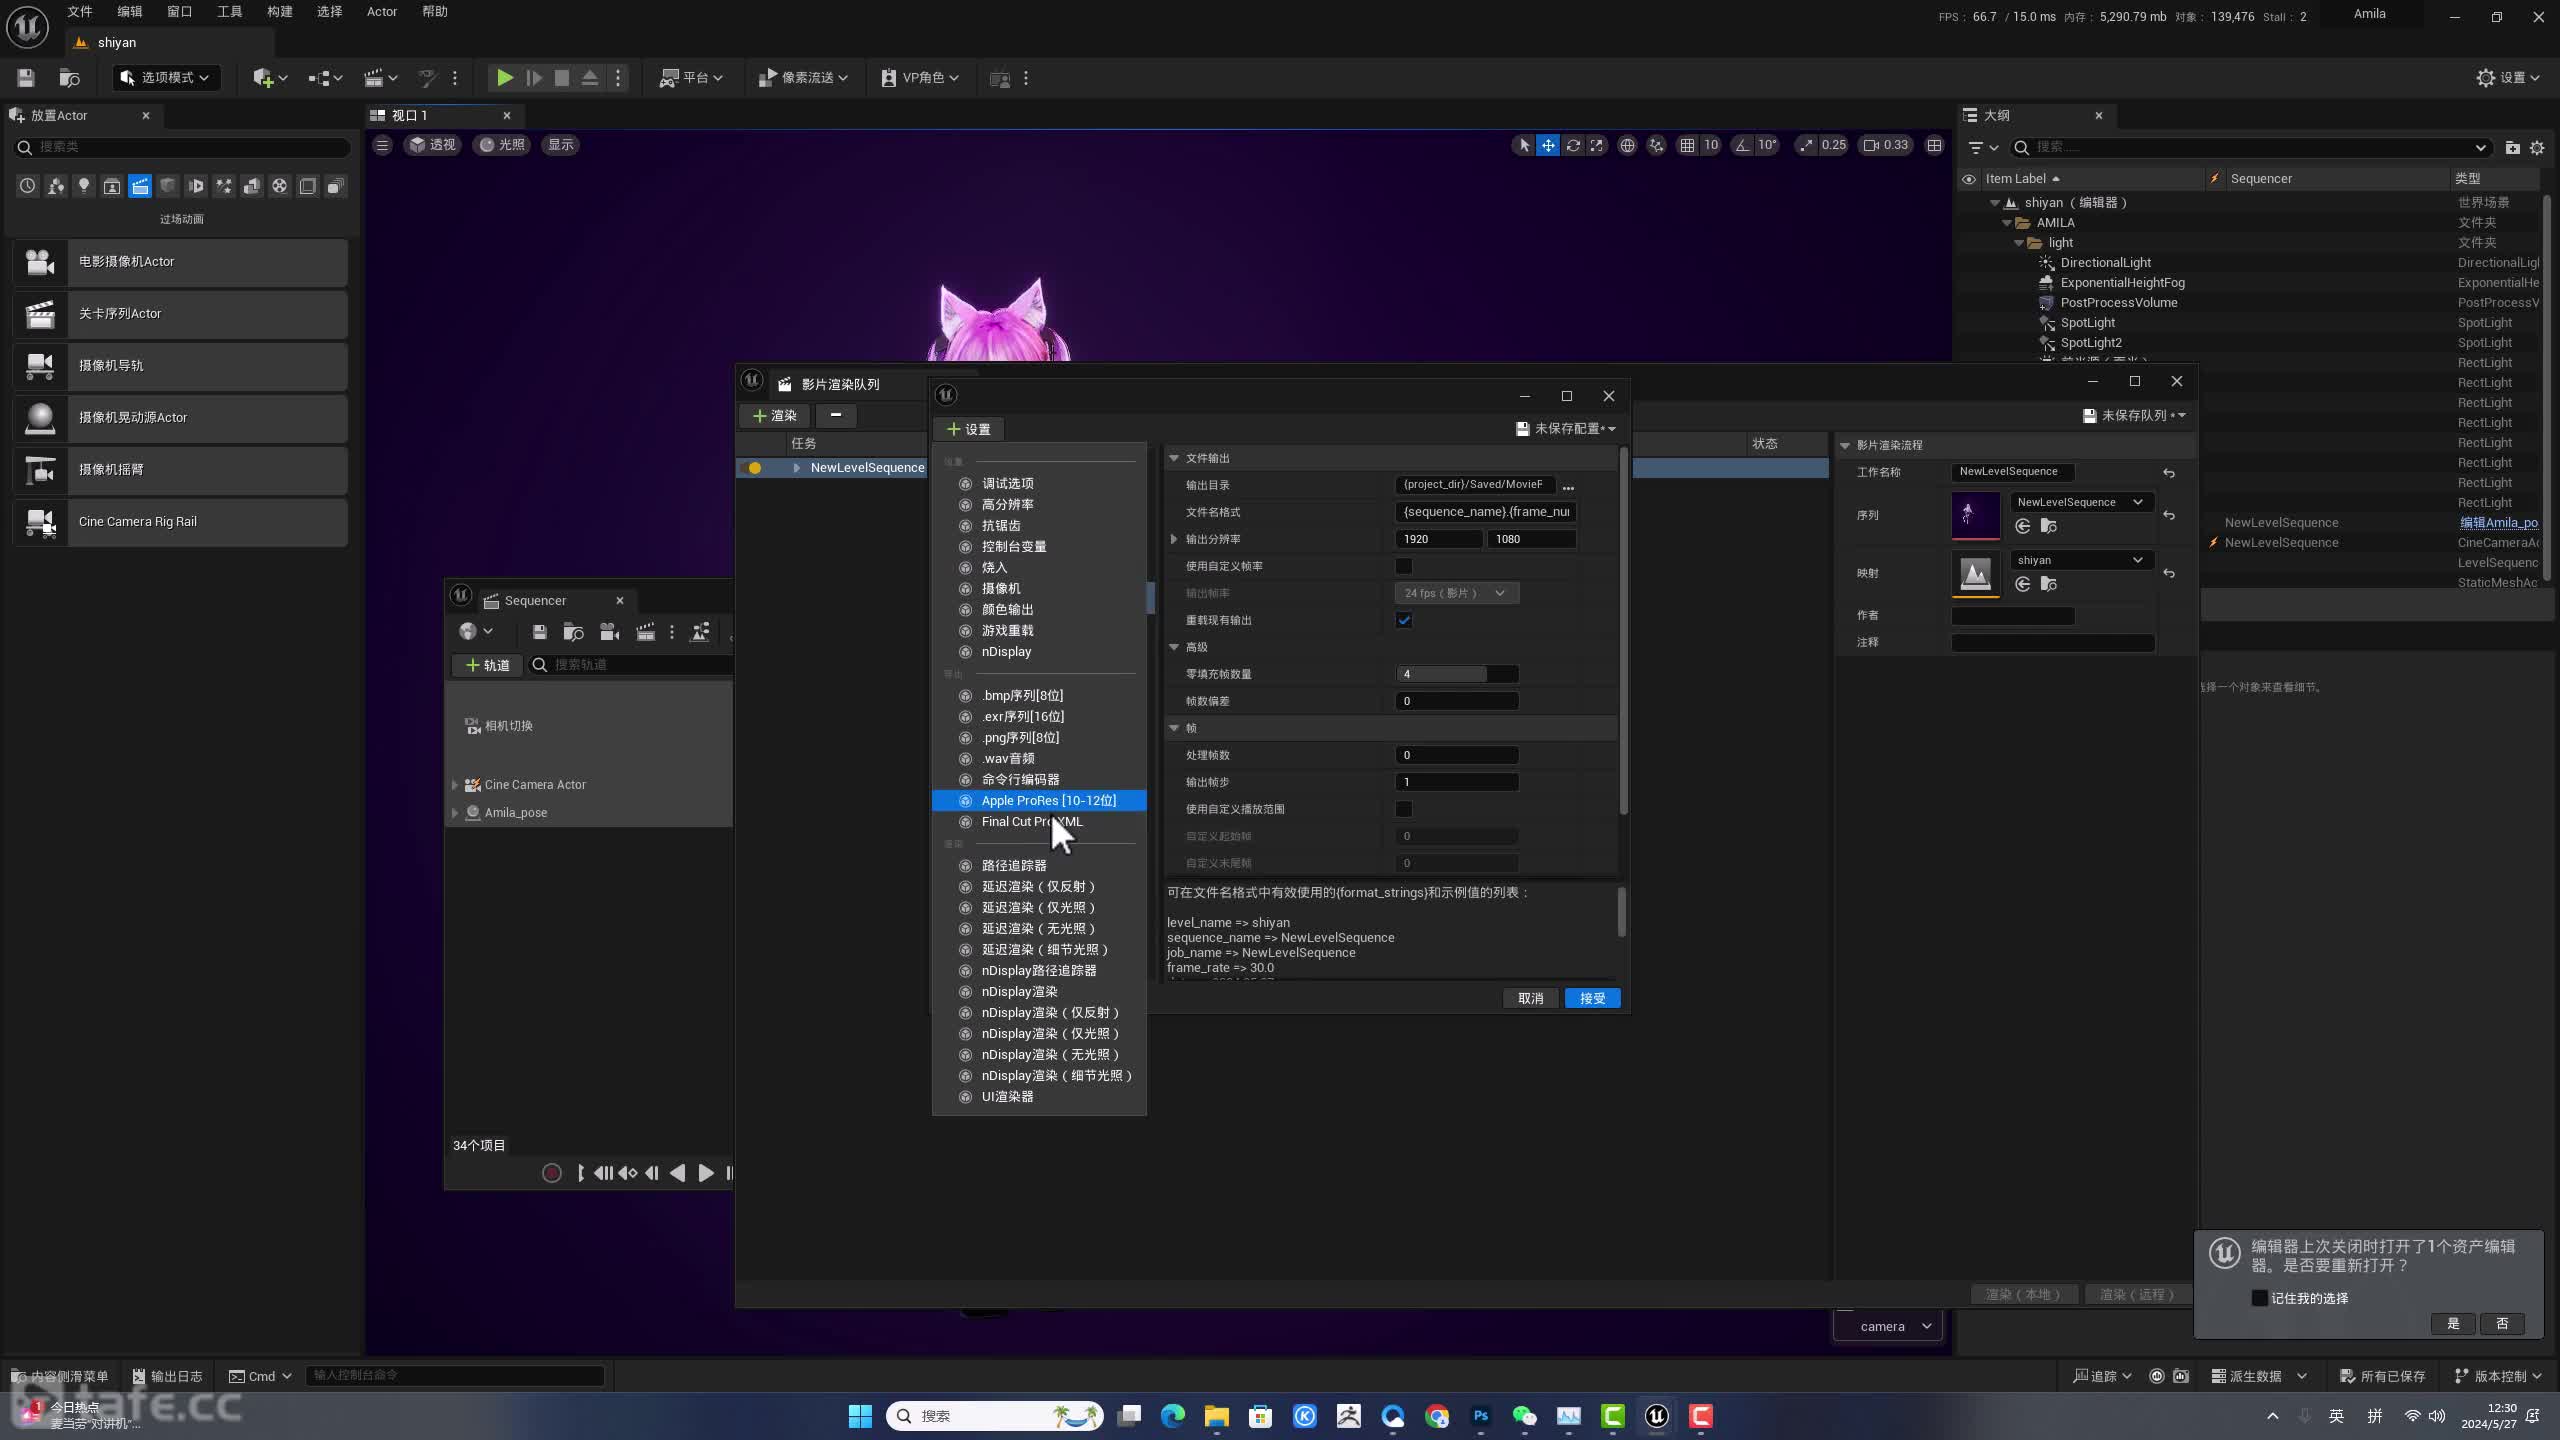Open outliner settings gear icon
Viewport: 2560px width, 1440px height.
click(2537, 148)
